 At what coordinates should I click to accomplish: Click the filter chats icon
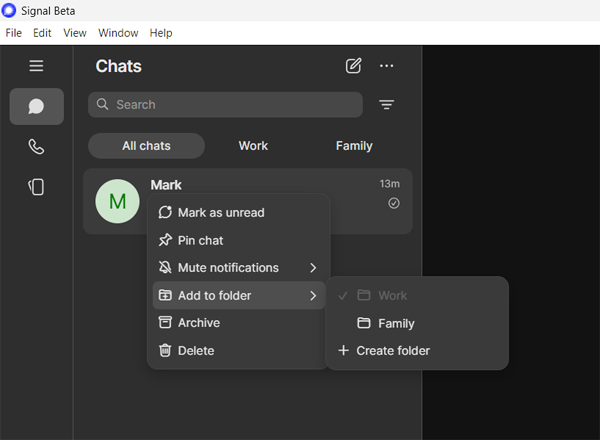click(386, 105)
